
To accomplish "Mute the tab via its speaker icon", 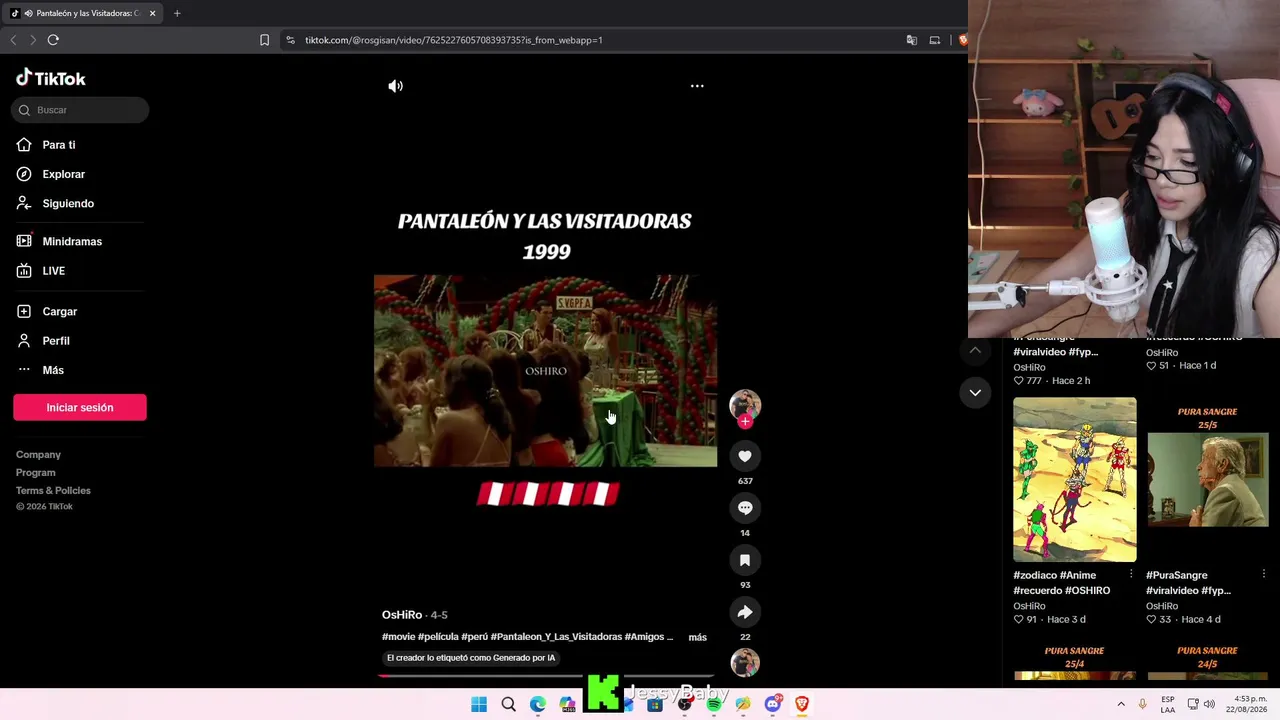I will [x=27, y=13].
